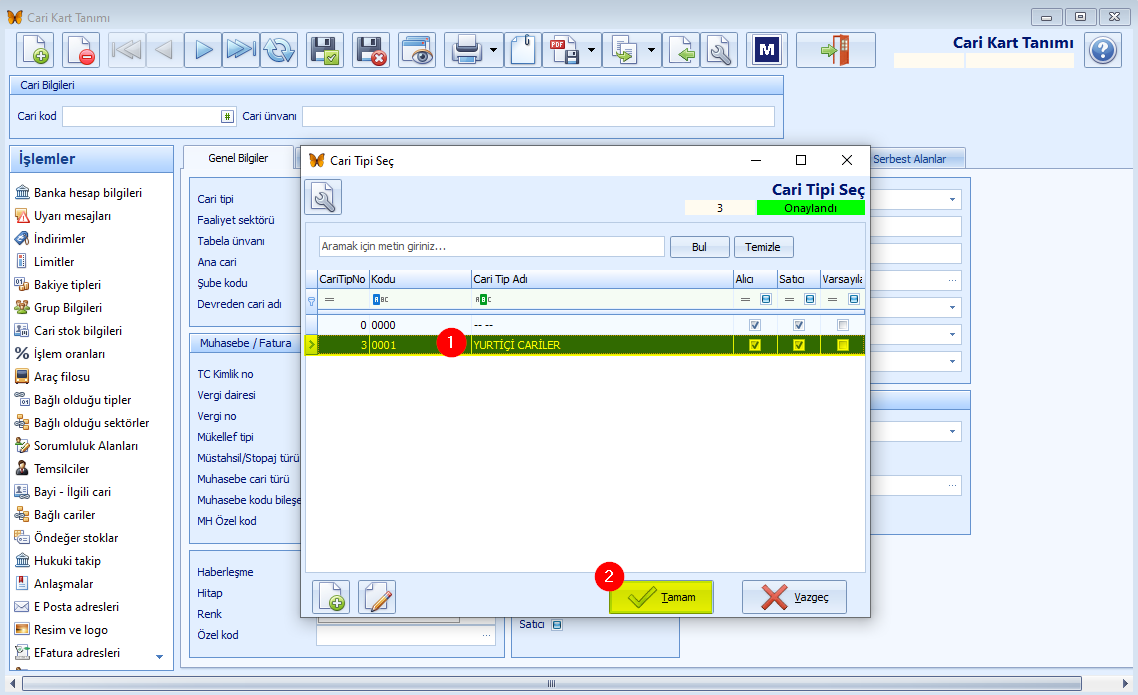Click the edit pencil icon in dialog
This screenshot has height=695, width=1138.
[377, 597]
